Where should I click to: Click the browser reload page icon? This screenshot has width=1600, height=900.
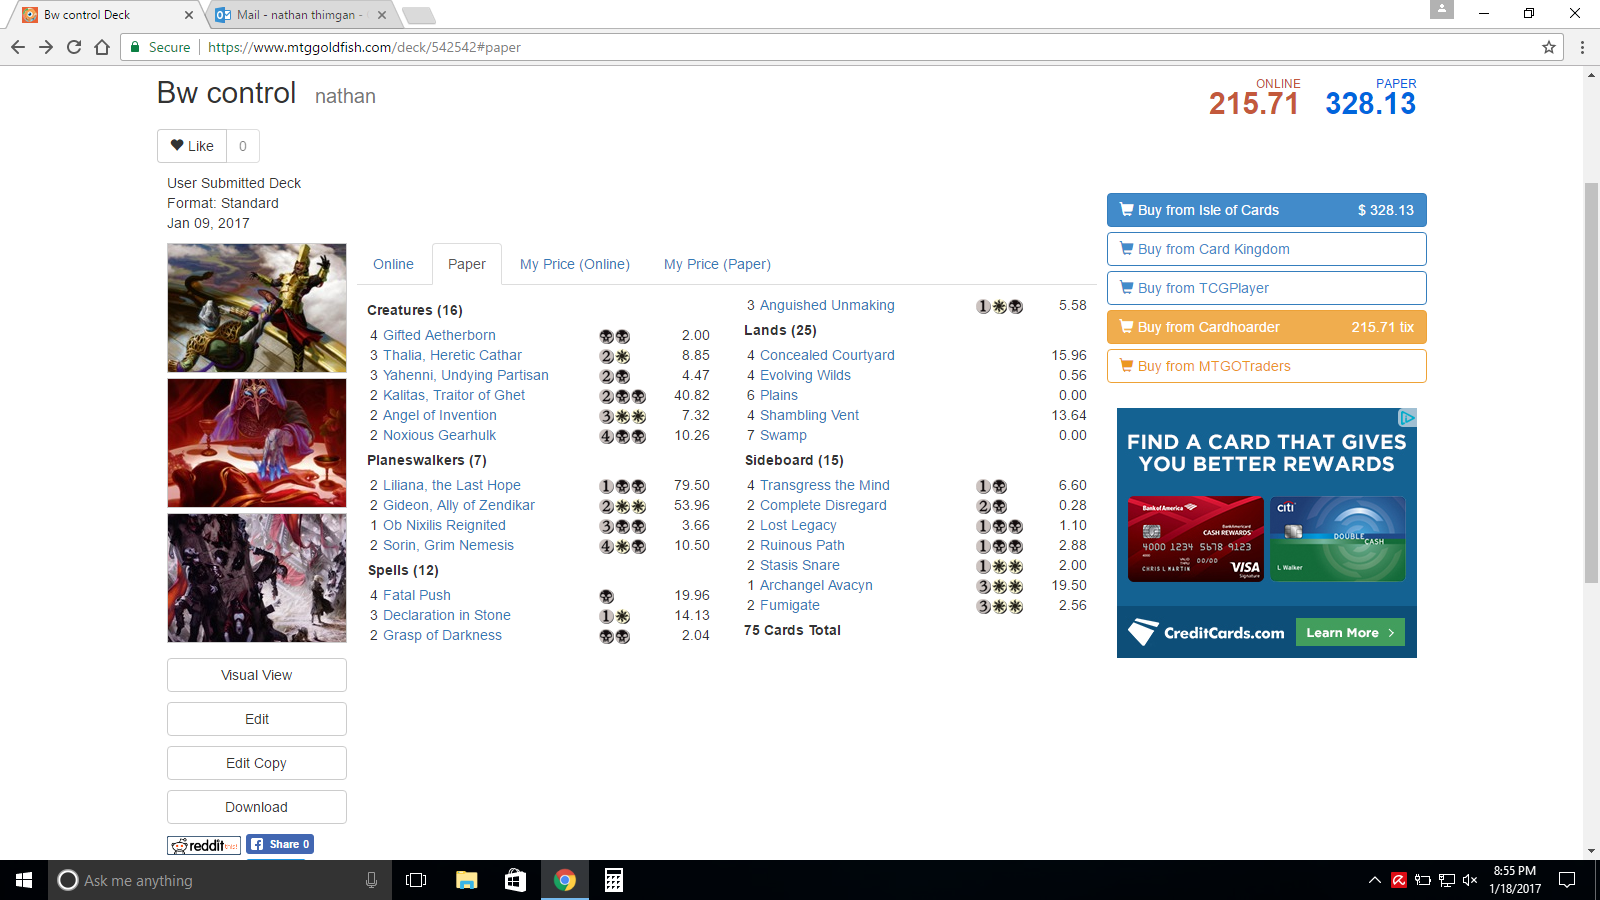coord(74,47)
